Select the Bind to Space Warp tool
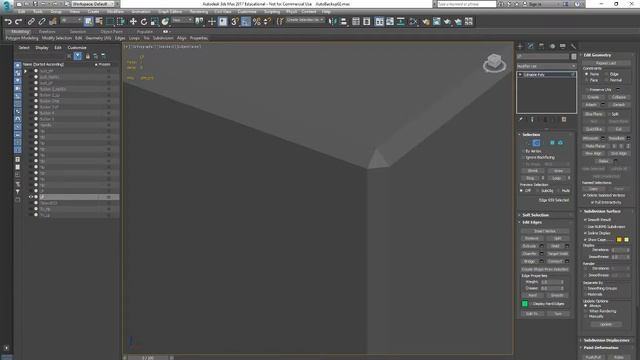The image size is (640, 360). (x=53, y=22)
